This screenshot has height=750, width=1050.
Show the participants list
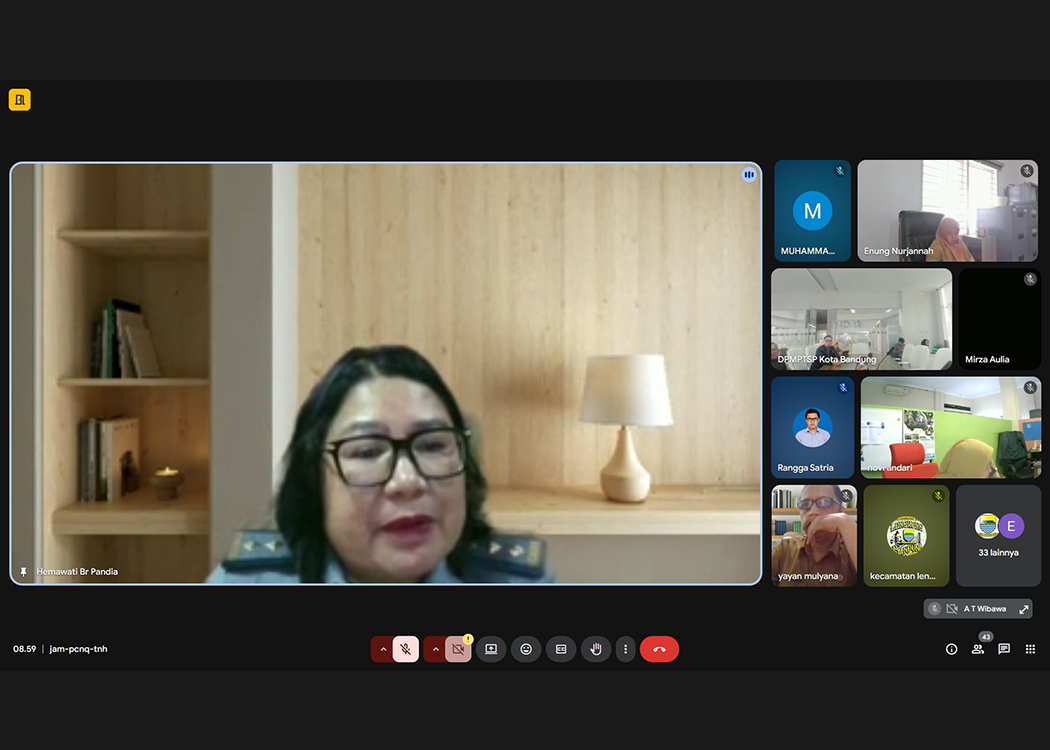tap(978, 649)
